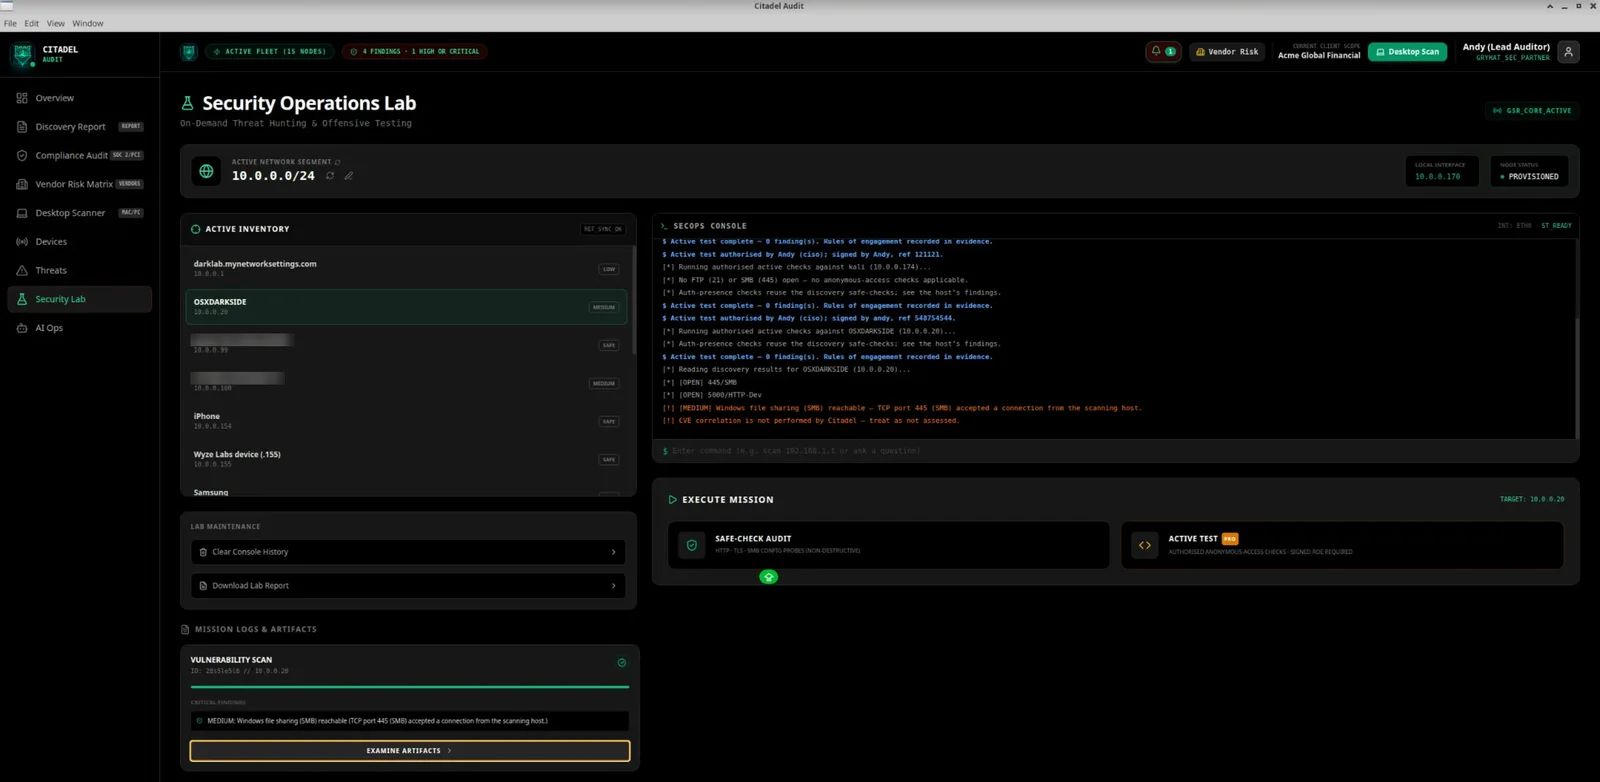Focus the SecOps command input field

pyautogui.click(x=1115, y=451)
